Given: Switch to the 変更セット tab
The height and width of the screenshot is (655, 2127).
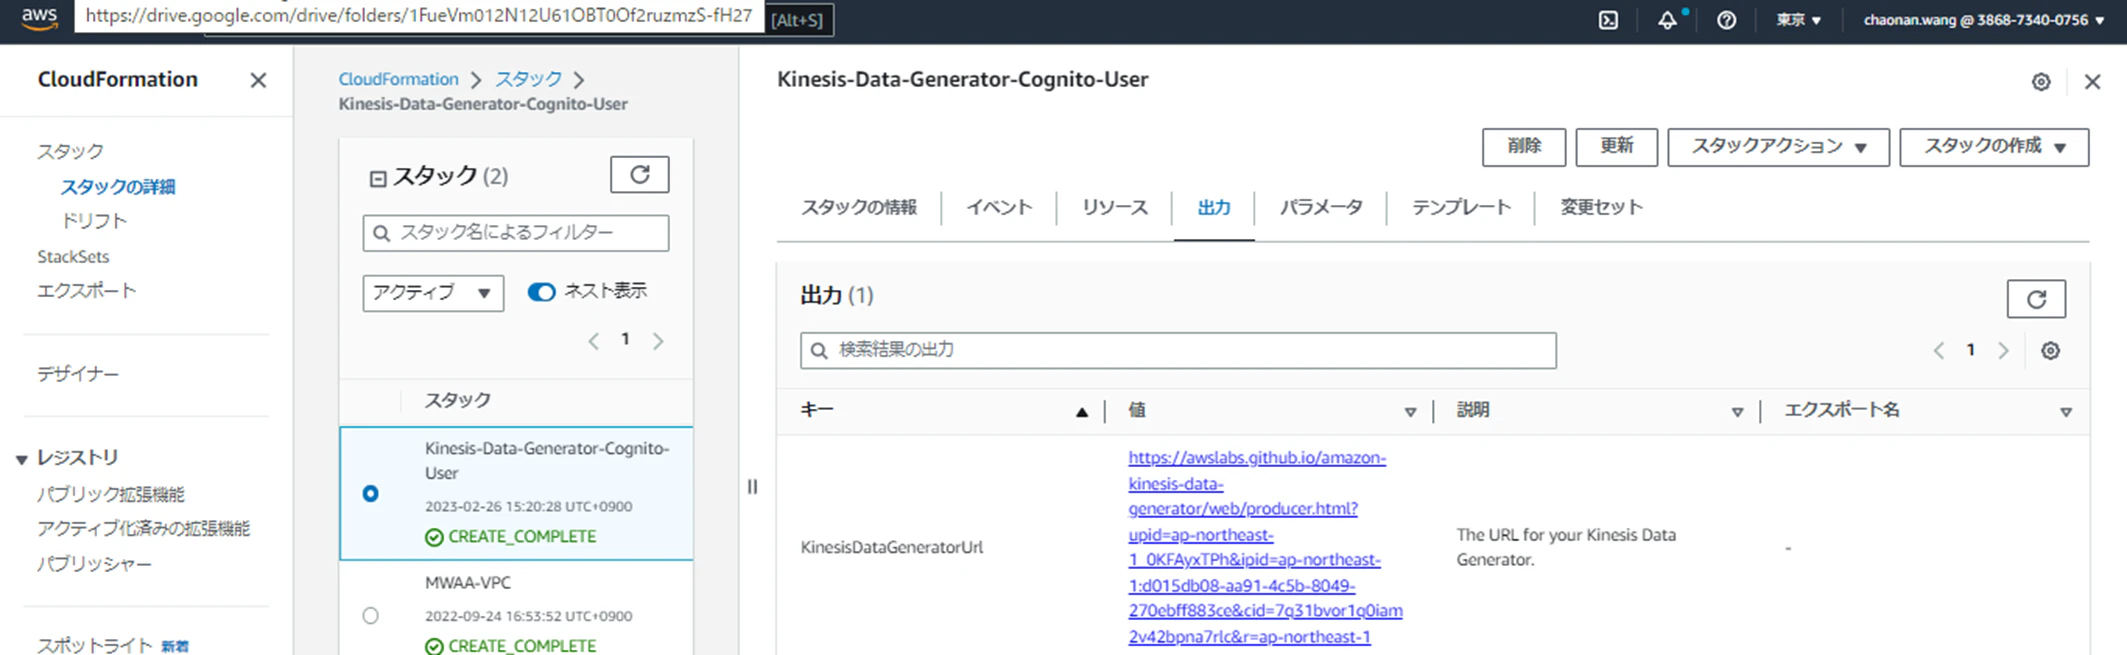Looking at the screenshot, I should click(1601, 207).
